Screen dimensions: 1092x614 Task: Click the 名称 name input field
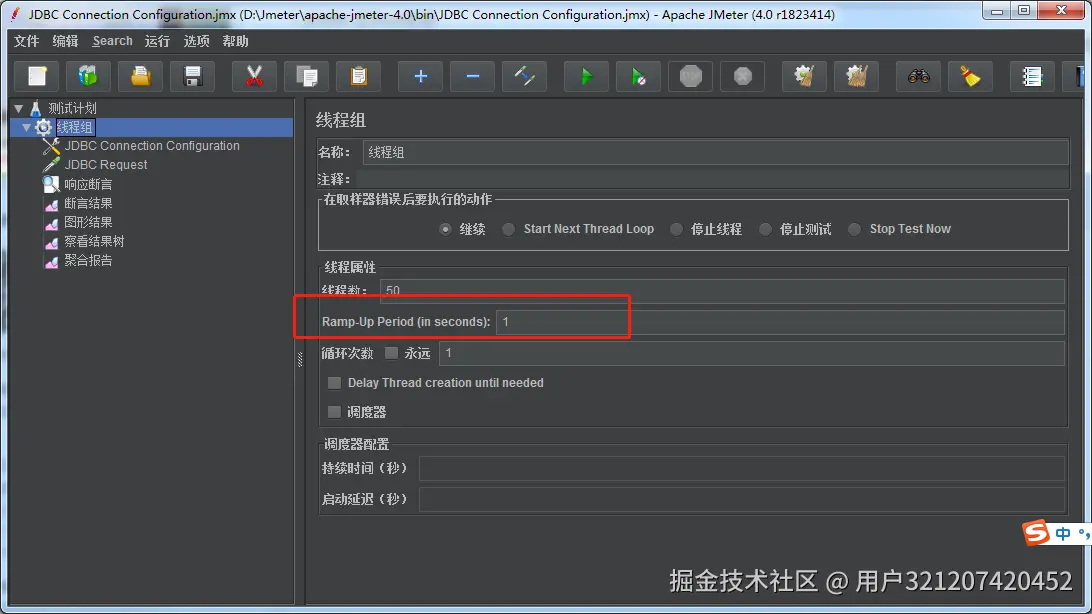(715, 152)
